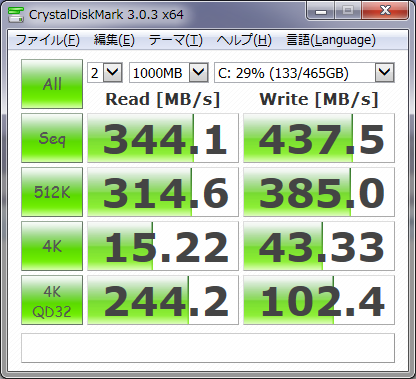Open the 編集(E) menu
The width and height of the screenshot is (416, 379).
(114, 40)
